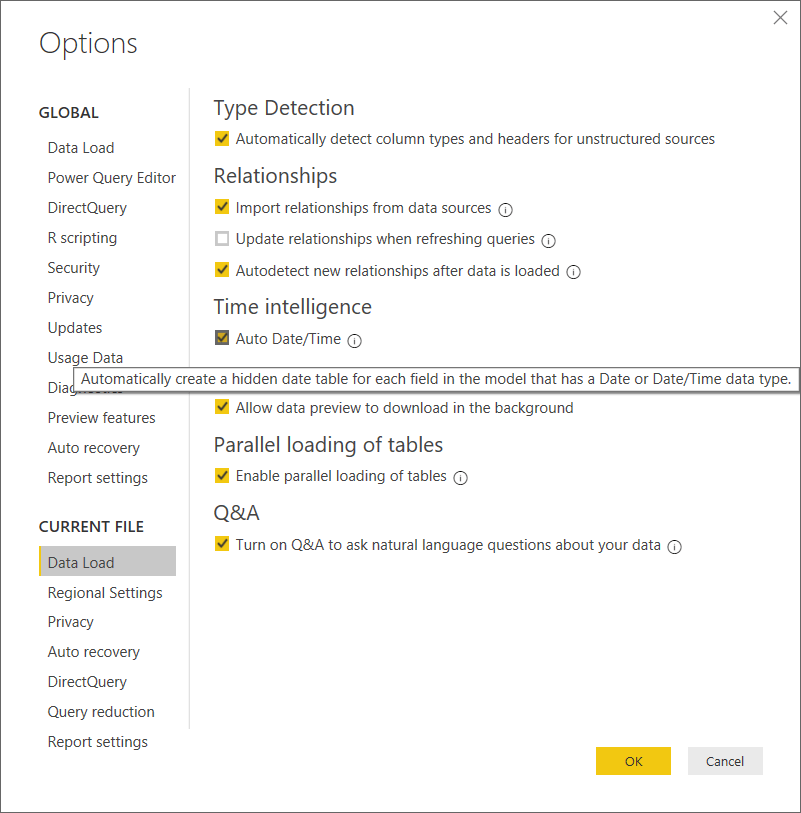Enable Update relationships when refreshing queries
This screenshot has width=801, height=813.
point(222,239)
